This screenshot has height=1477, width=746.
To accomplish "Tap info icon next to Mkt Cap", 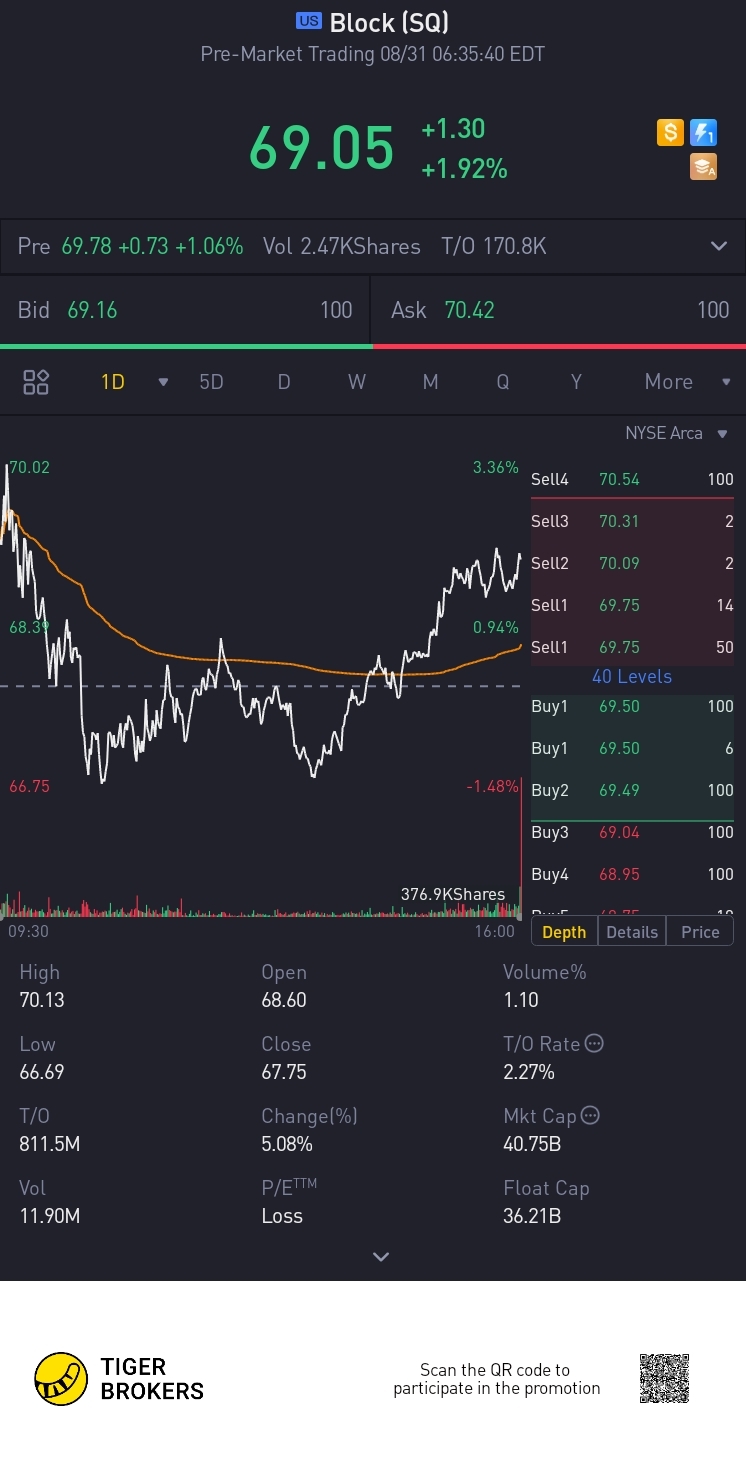I will click(590, 1115).
